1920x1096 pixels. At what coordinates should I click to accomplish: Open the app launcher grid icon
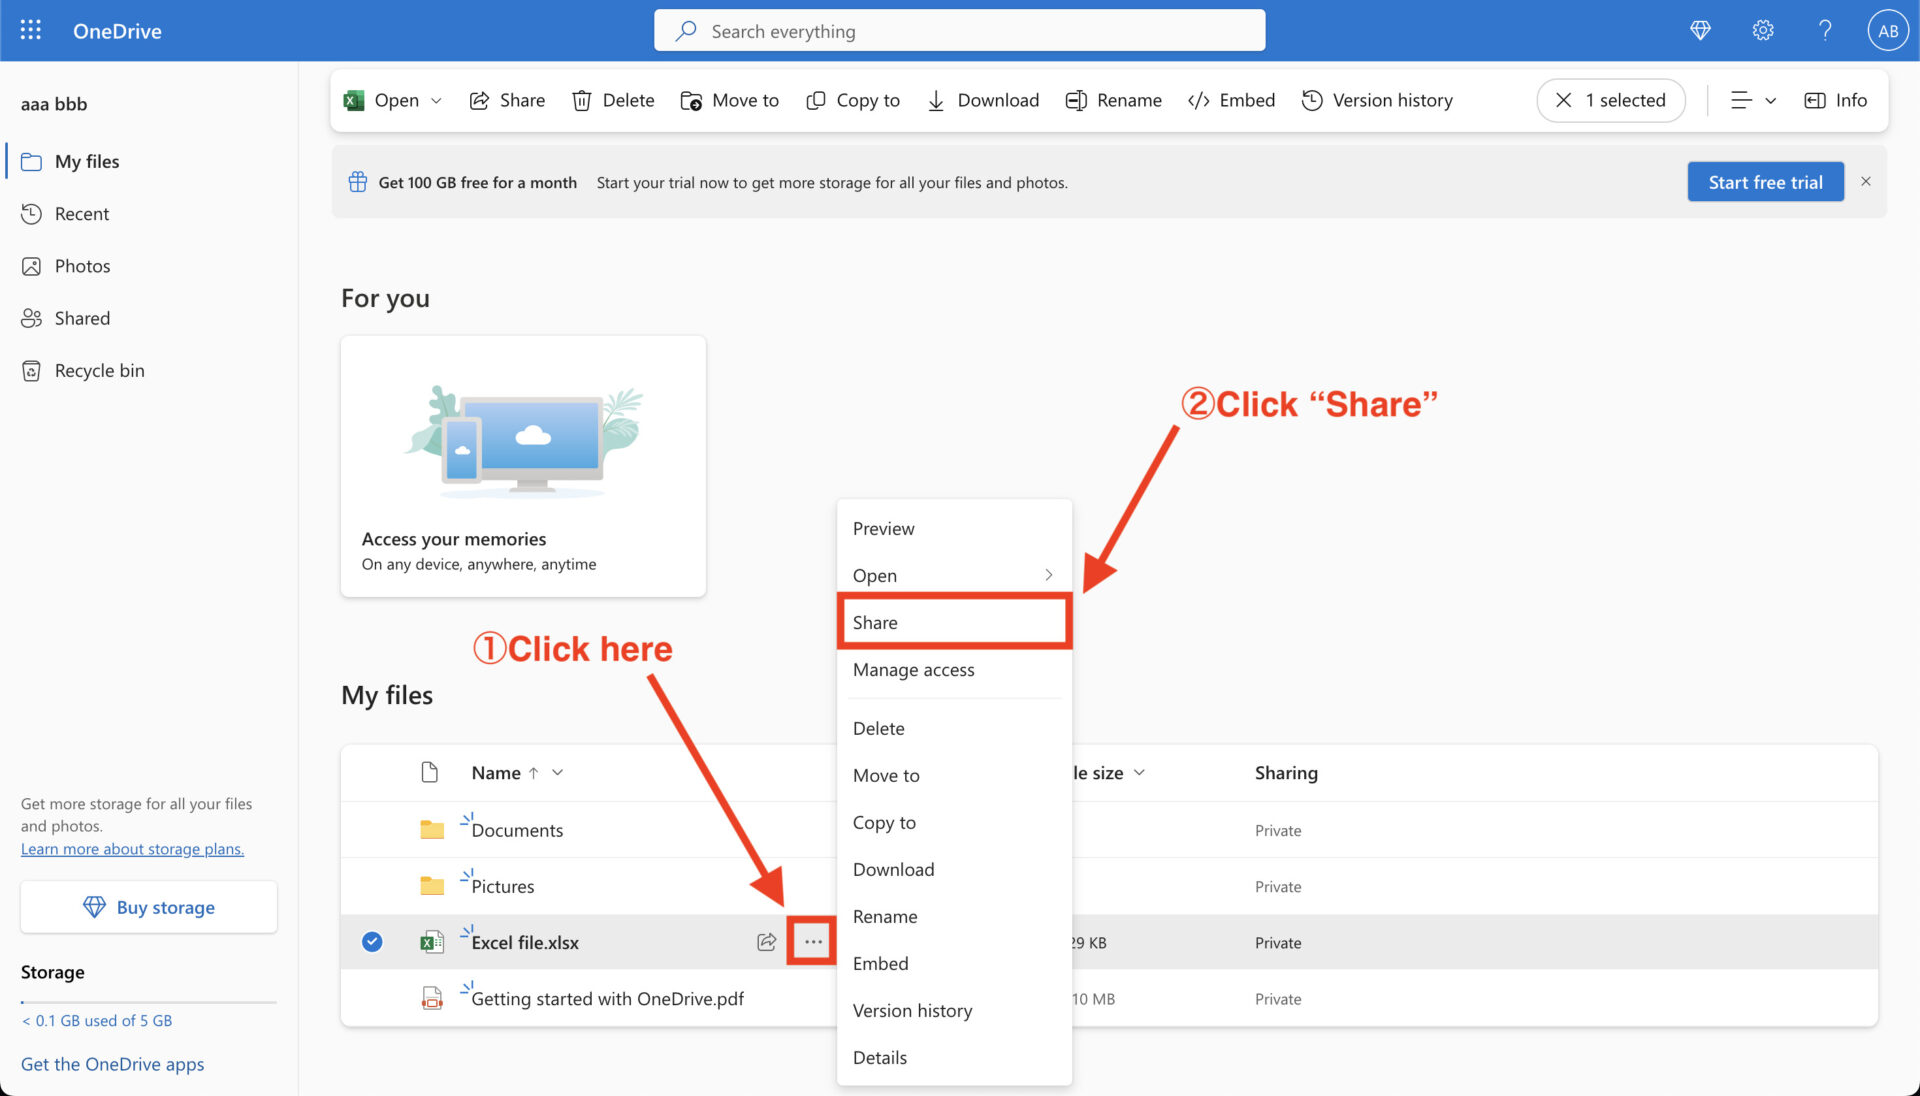point(30,30)
